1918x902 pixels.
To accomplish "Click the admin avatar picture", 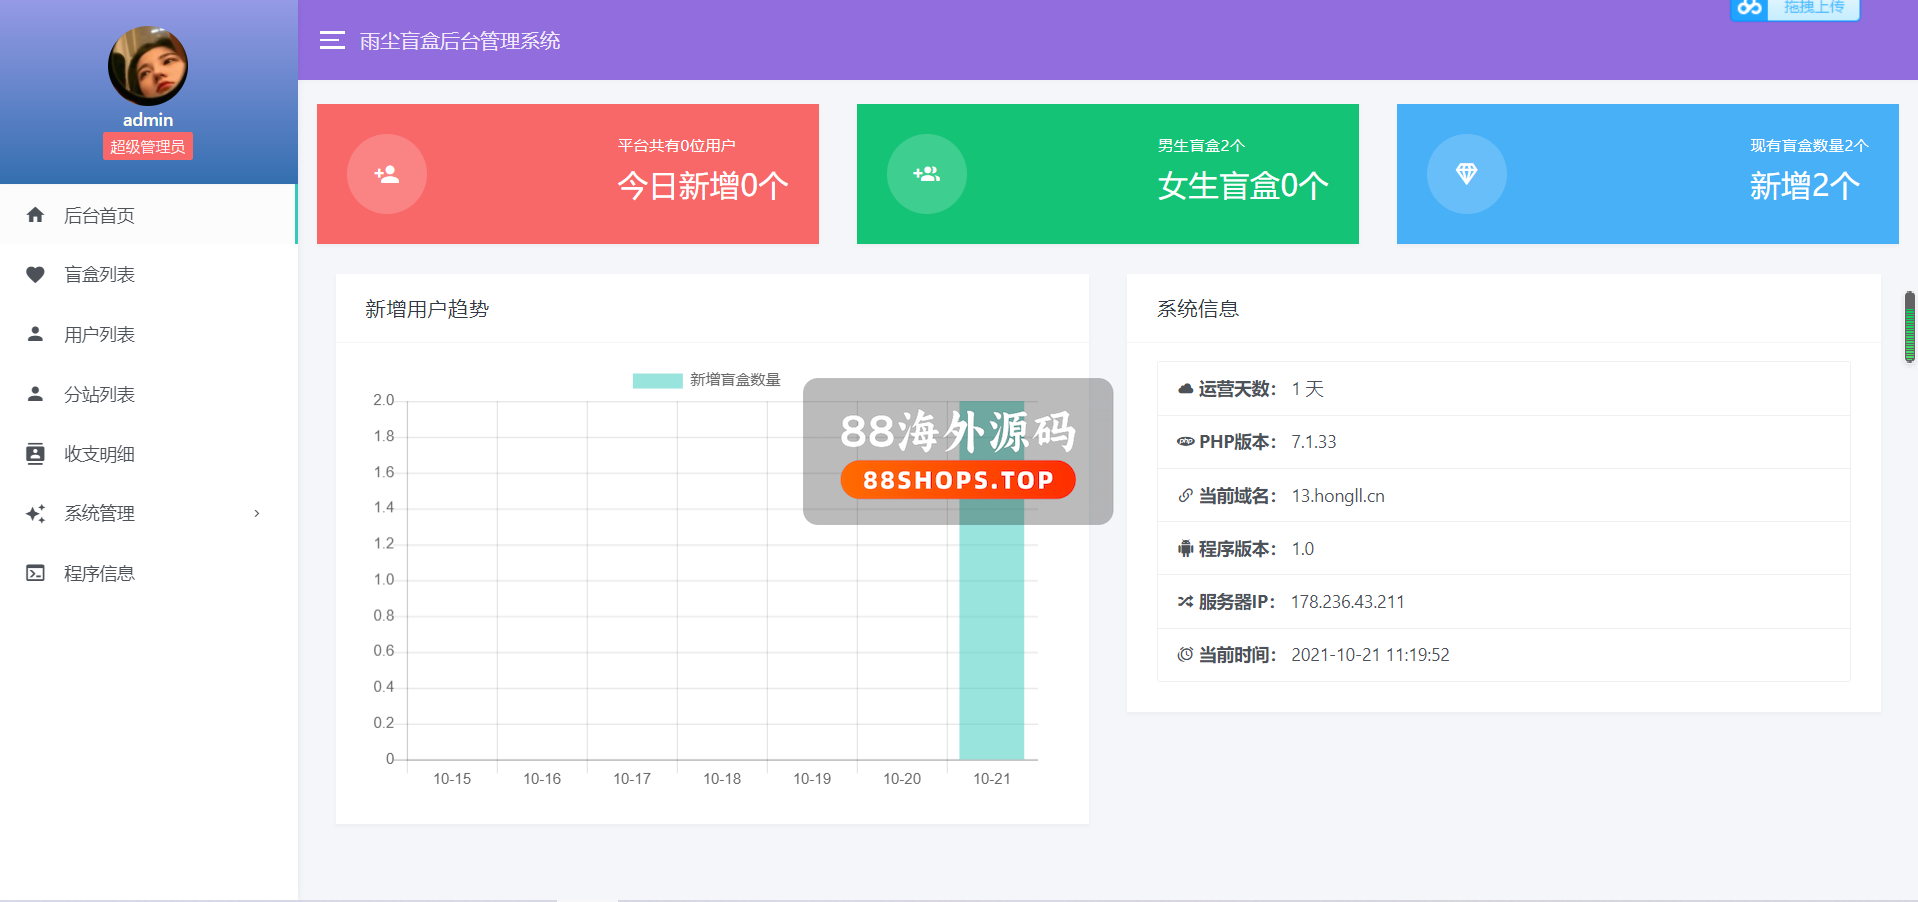I will 148,66.
